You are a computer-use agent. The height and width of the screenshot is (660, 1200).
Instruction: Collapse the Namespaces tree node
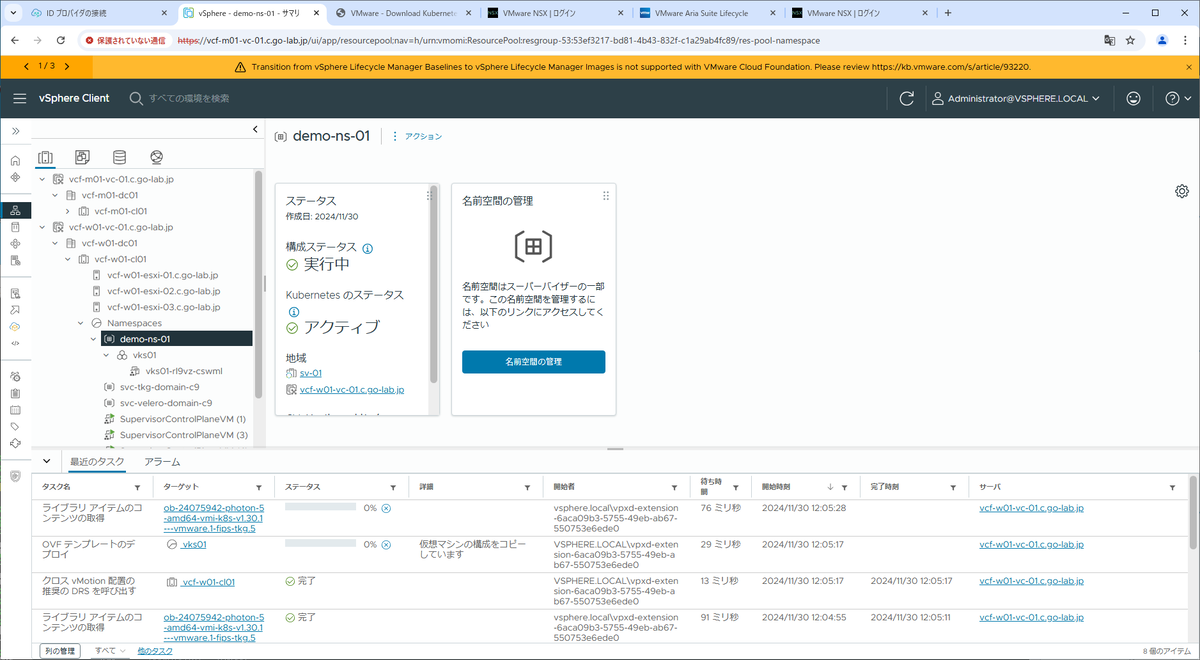81,323
